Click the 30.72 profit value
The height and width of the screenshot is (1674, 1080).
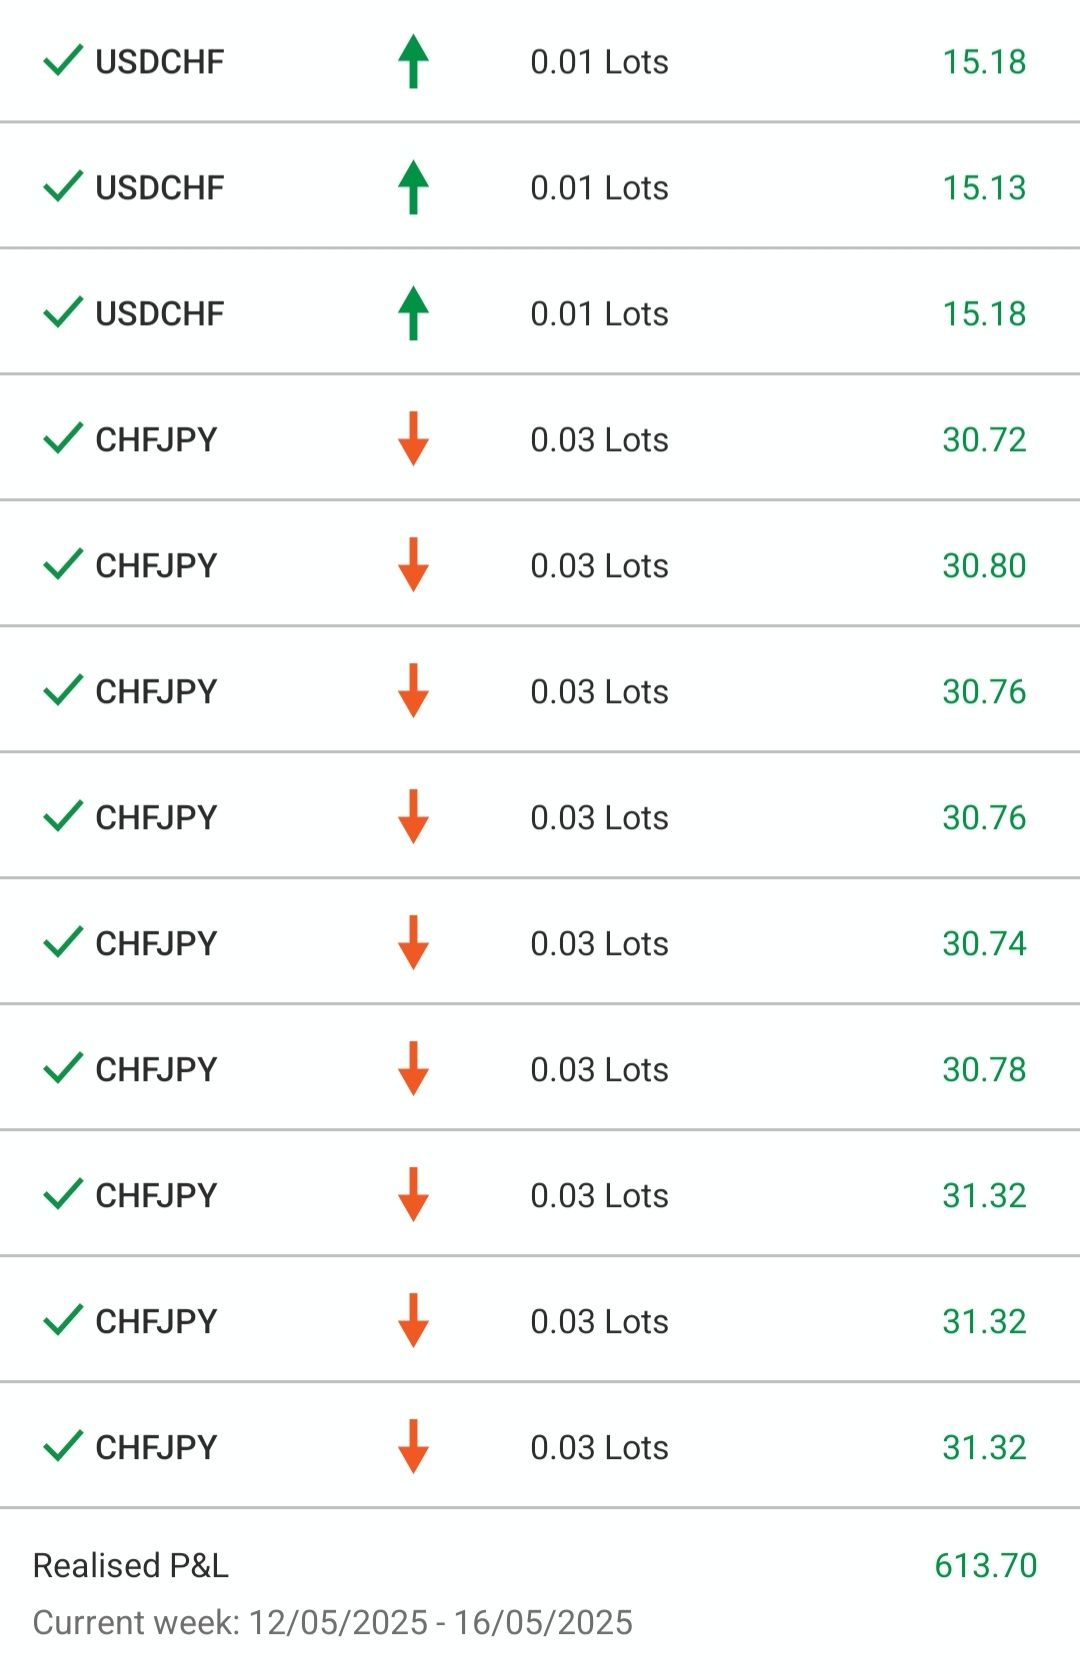coord(984,439)
